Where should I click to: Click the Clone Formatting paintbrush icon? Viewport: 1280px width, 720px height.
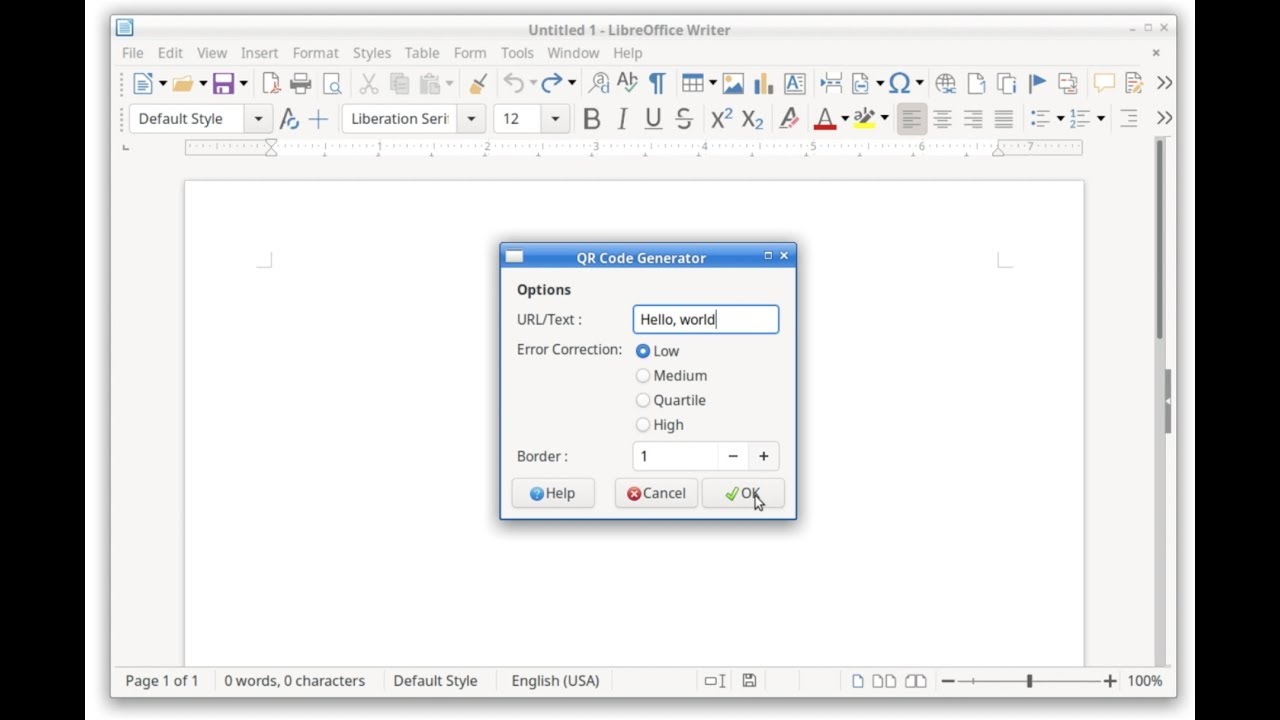click(x=479, y=83)
